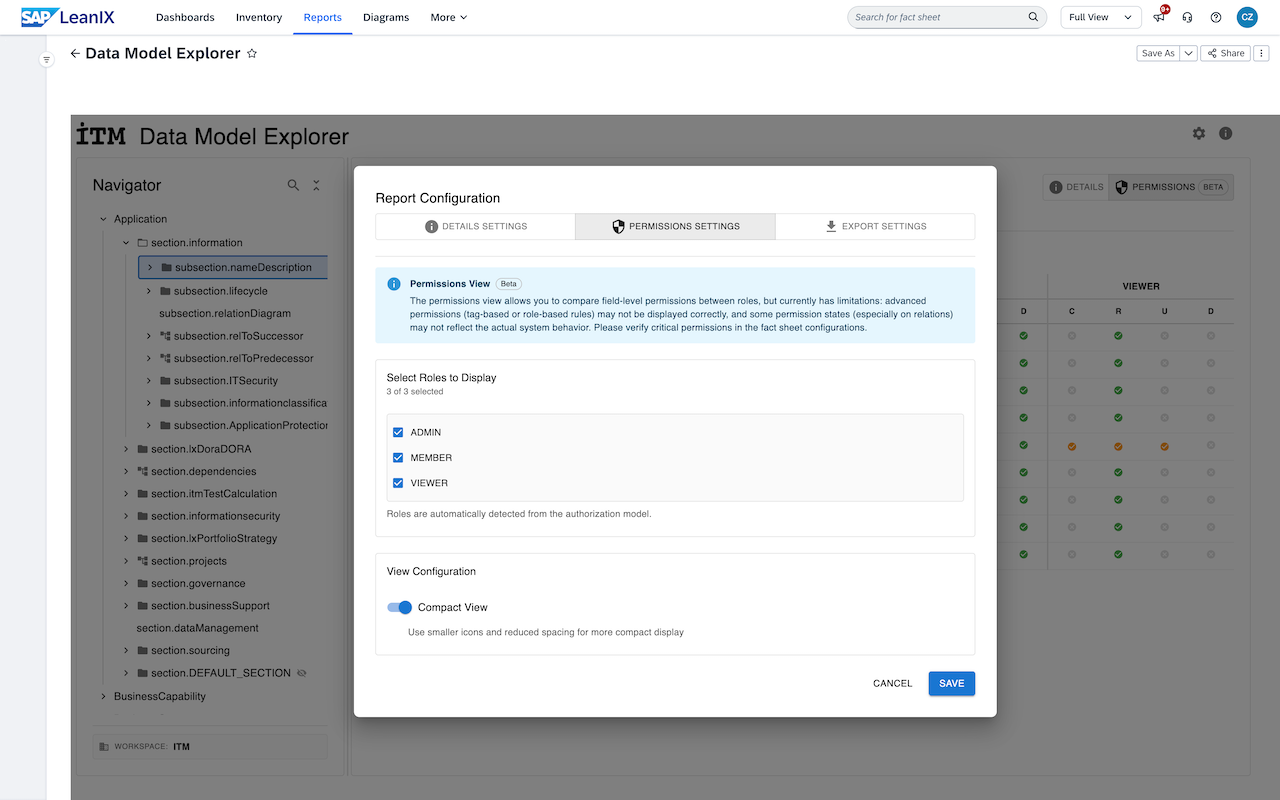Open the More navigation dropdown
Screen dimensions: 1280x800
[448, 17]
